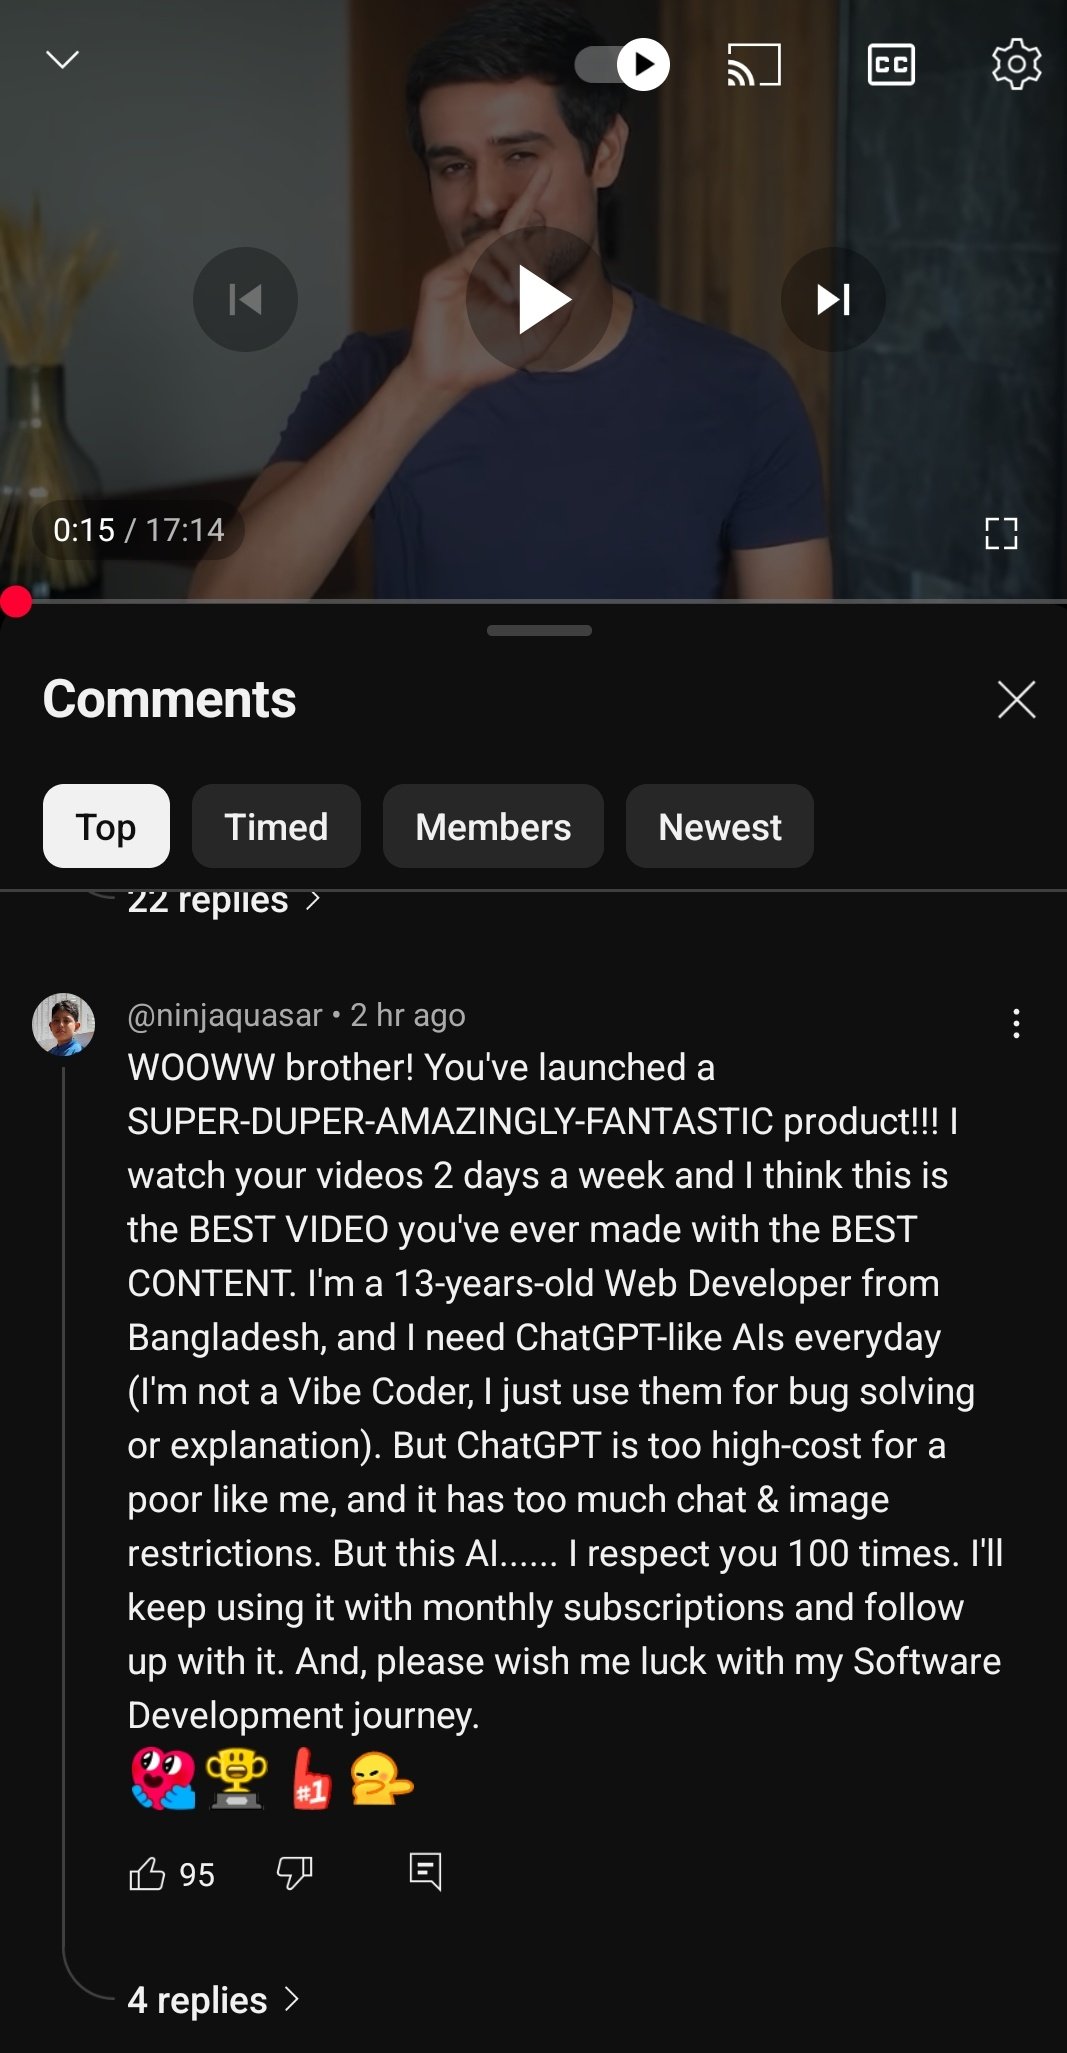The width and height of the screenshot is (1067, 2053).
Task: Close the Comments panel
Action: pyautogui.click(x=1016, y=699)
